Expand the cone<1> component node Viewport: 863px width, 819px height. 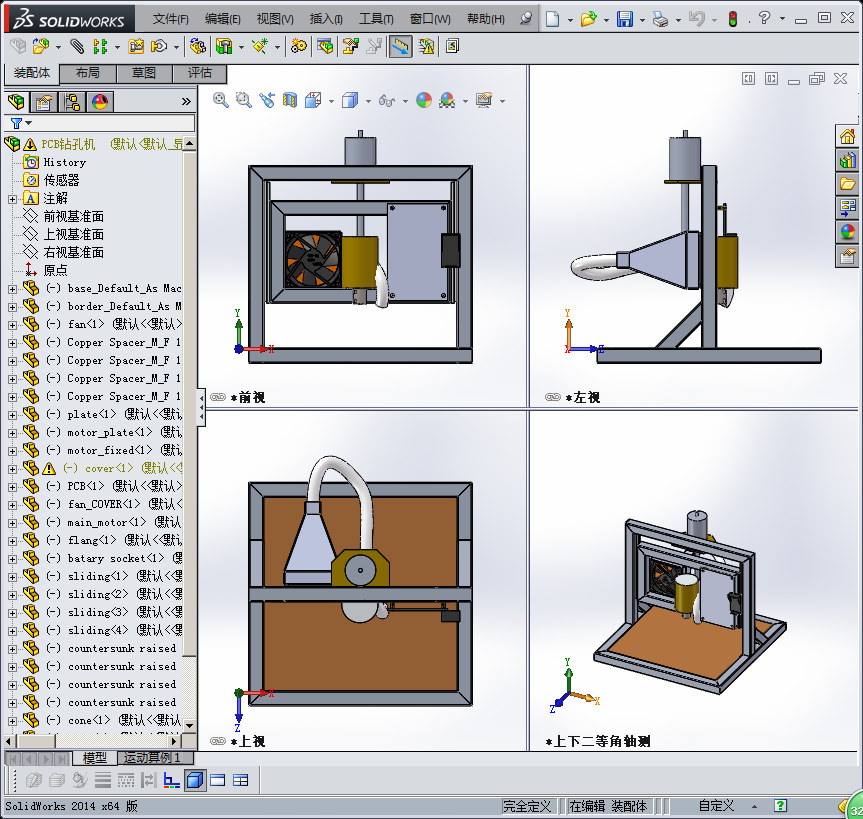[12, 721]
